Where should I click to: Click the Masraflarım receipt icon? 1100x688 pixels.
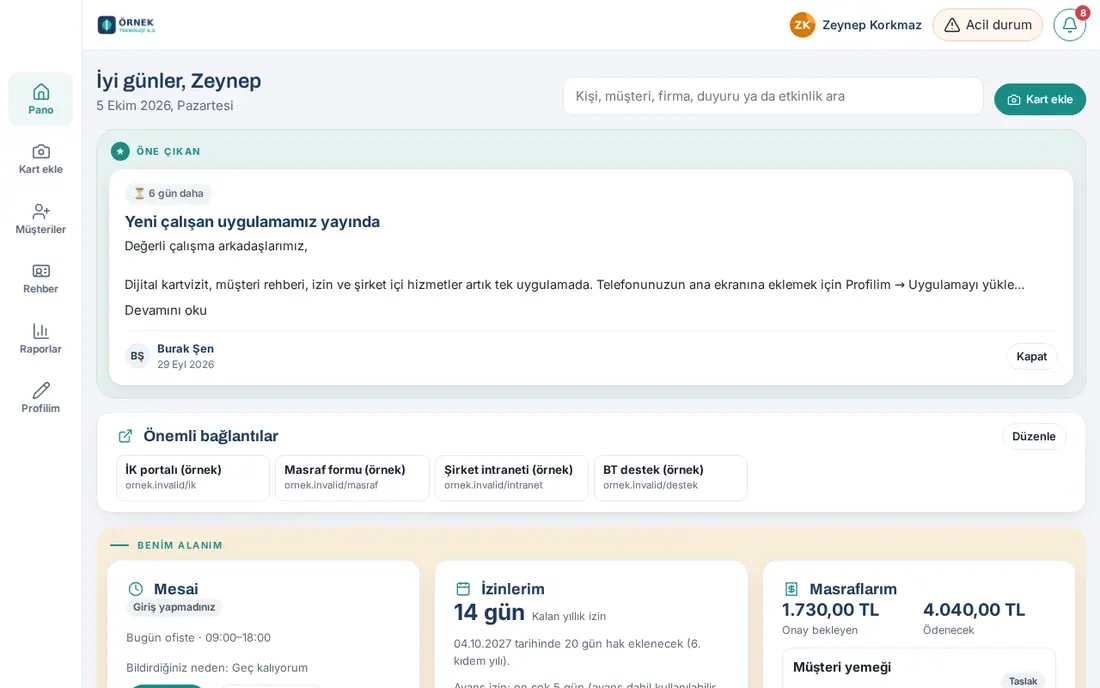791,589
